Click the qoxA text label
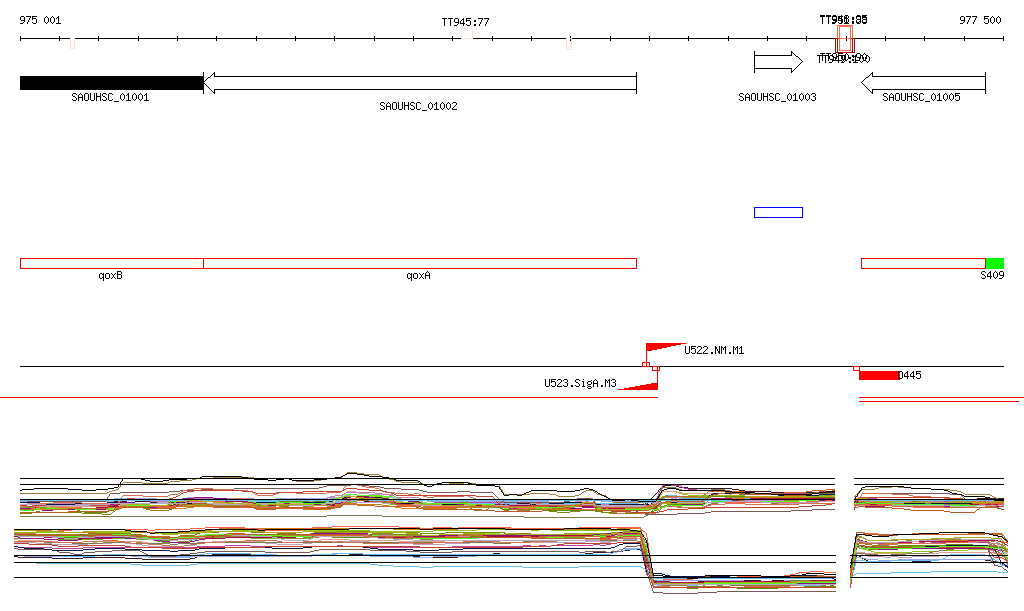The image size is (1024, 611). point(418,275)
